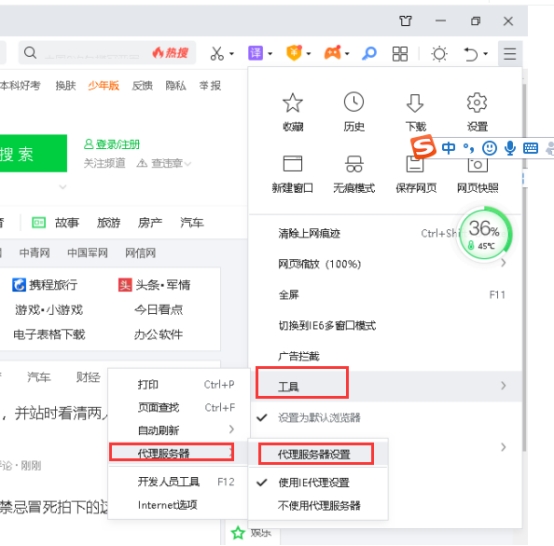
Task: Open 网页缩放 (100%) submenu
Action: tap(385, 264)
